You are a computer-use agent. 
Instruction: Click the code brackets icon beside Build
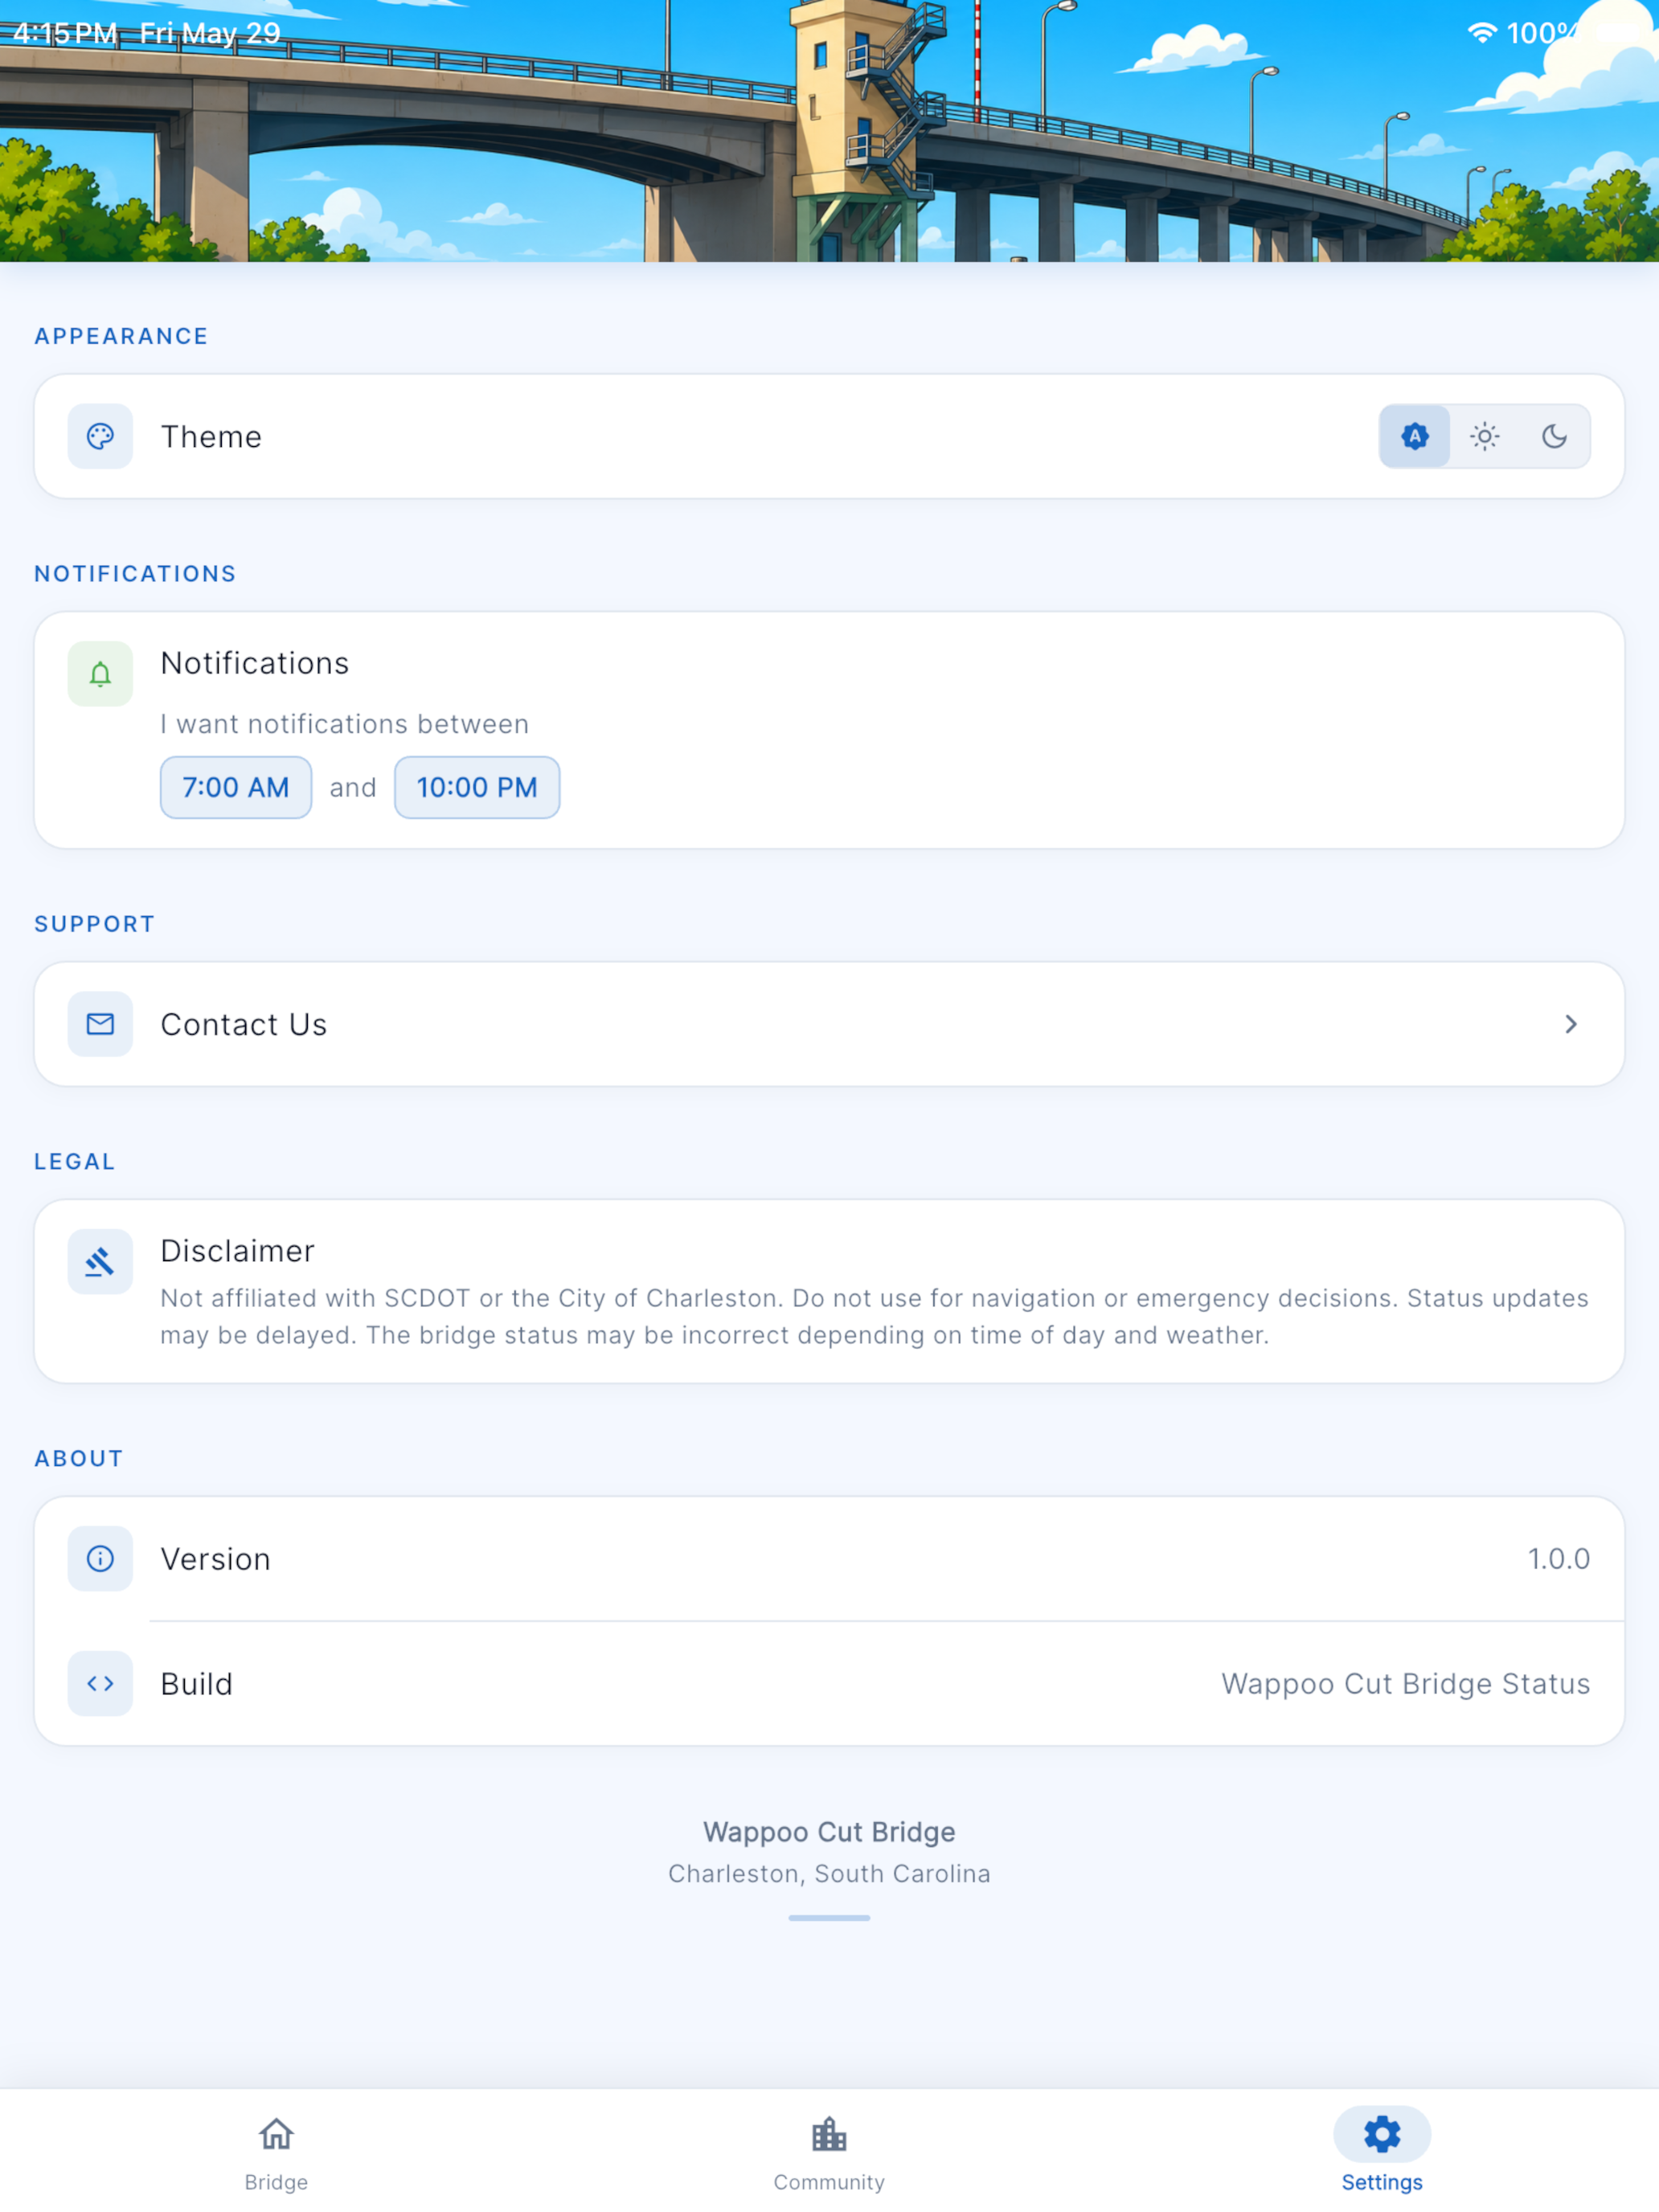(x=100, y=1683)
